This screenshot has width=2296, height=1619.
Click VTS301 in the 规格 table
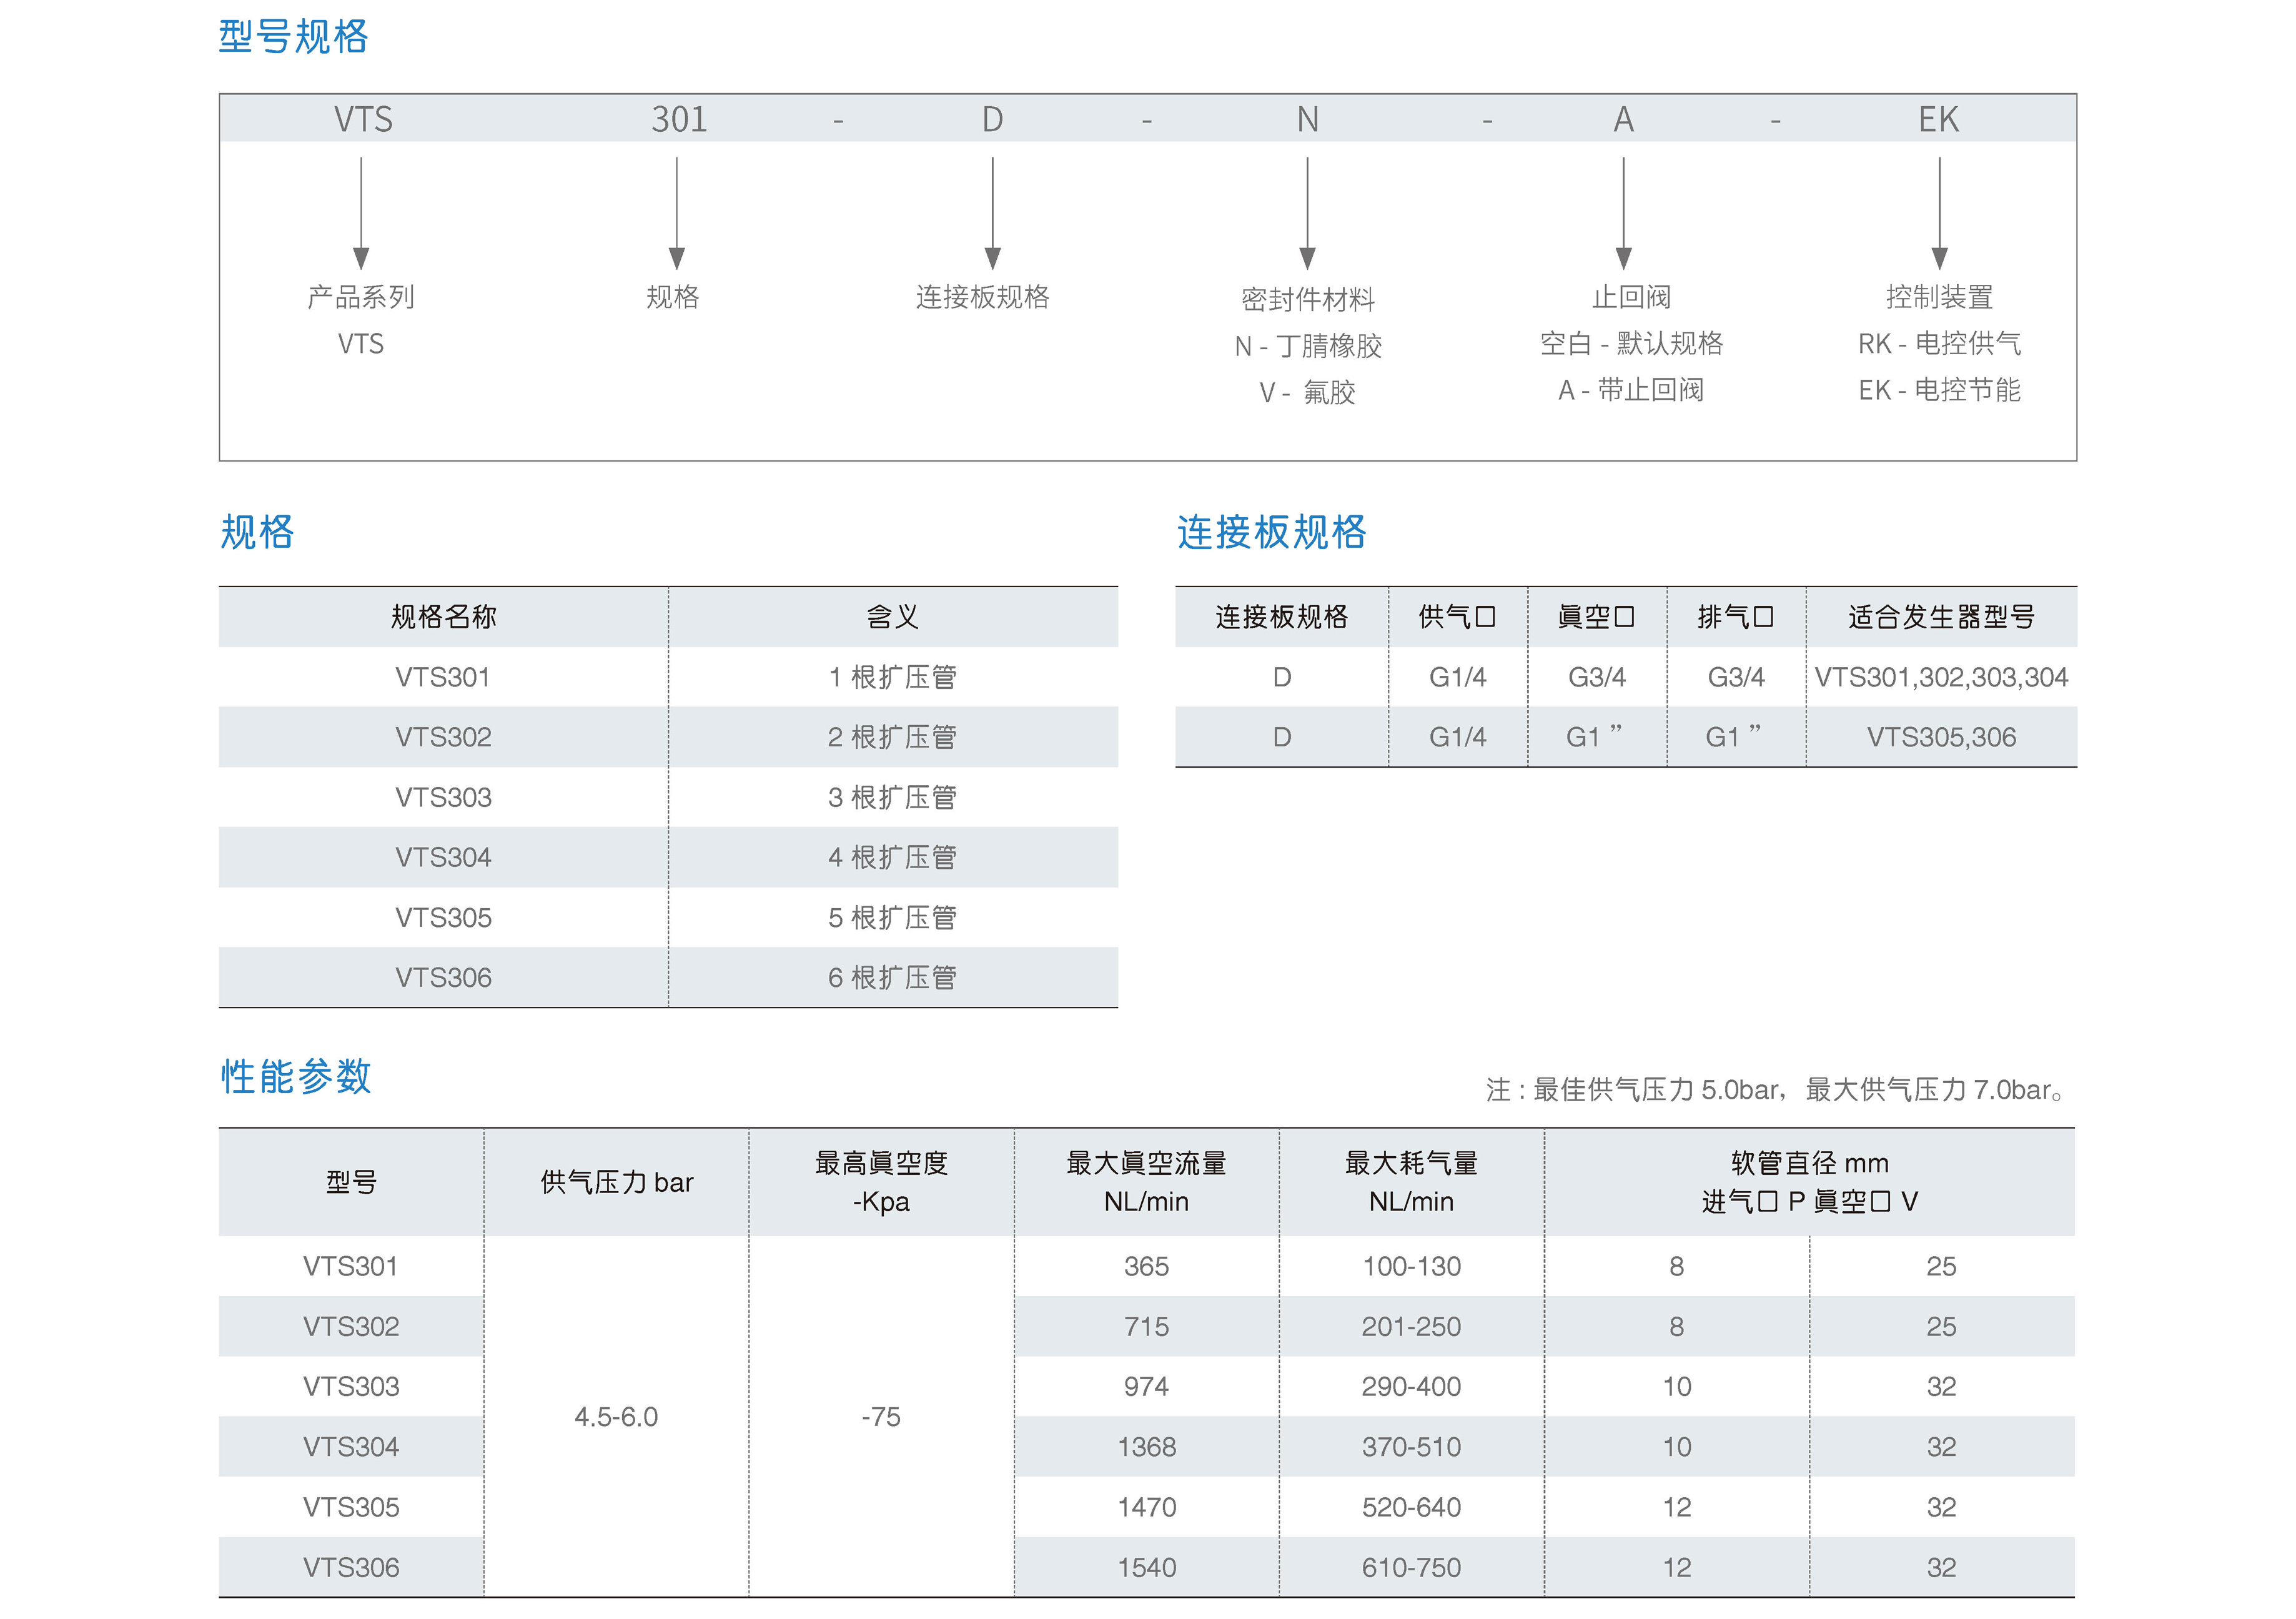(x=443, y=677)
